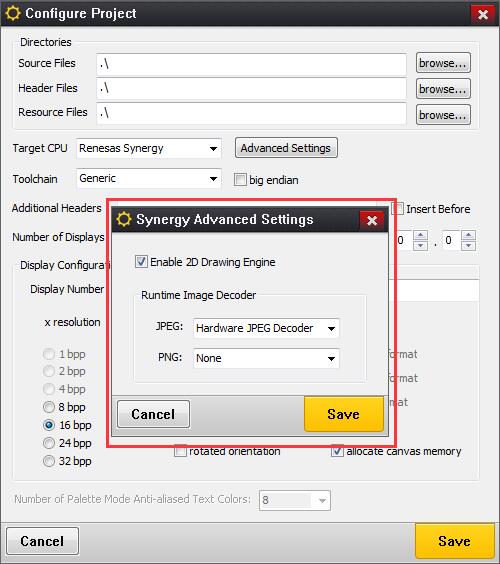Click the Advanced Settings button

286,147
